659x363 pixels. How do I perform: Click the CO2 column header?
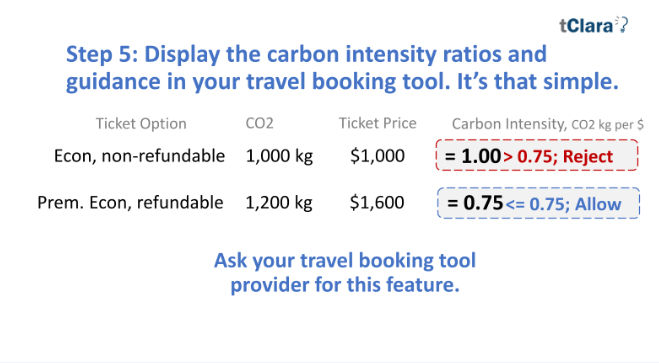click(x=259, y=123)
